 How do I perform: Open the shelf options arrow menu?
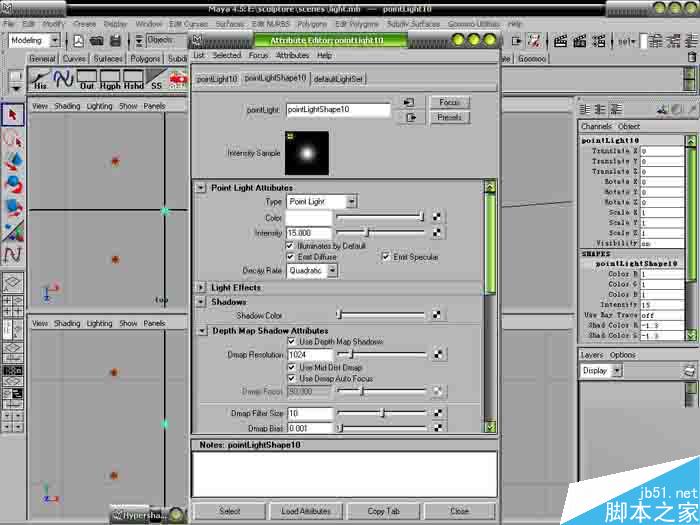coord(16,88)
